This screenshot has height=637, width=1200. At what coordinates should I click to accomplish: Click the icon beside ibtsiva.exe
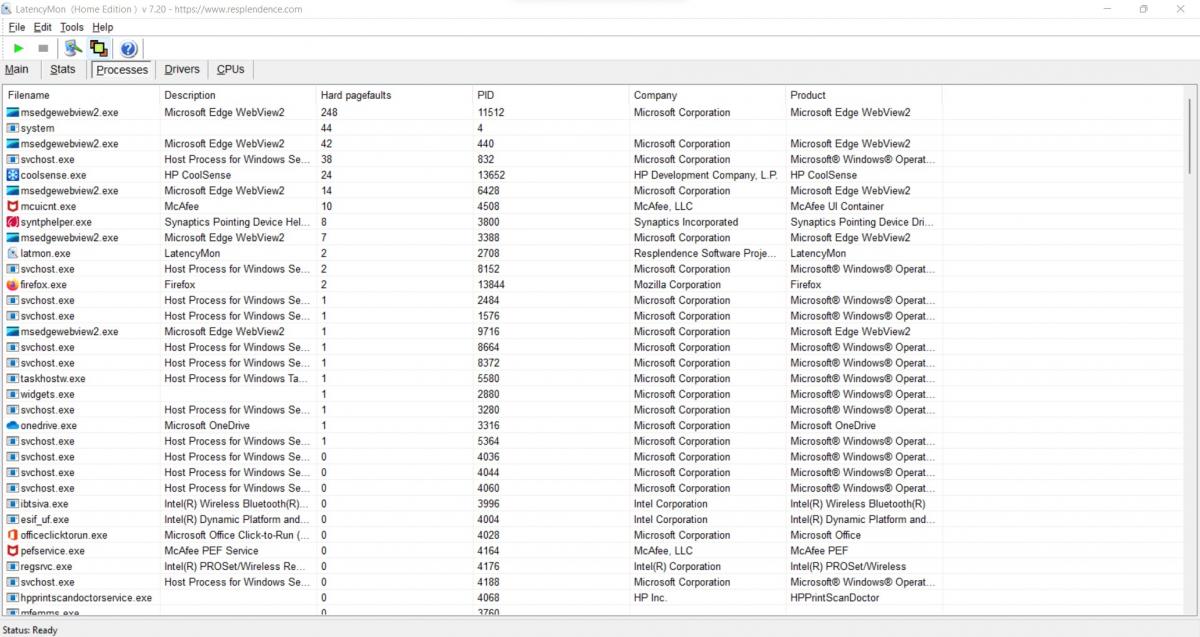tap(12, 504)
